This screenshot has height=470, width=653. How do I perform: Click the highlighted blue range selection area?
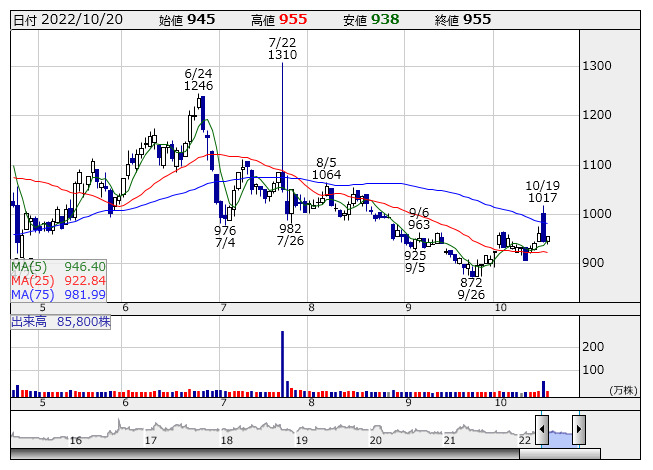click(560, 438)
